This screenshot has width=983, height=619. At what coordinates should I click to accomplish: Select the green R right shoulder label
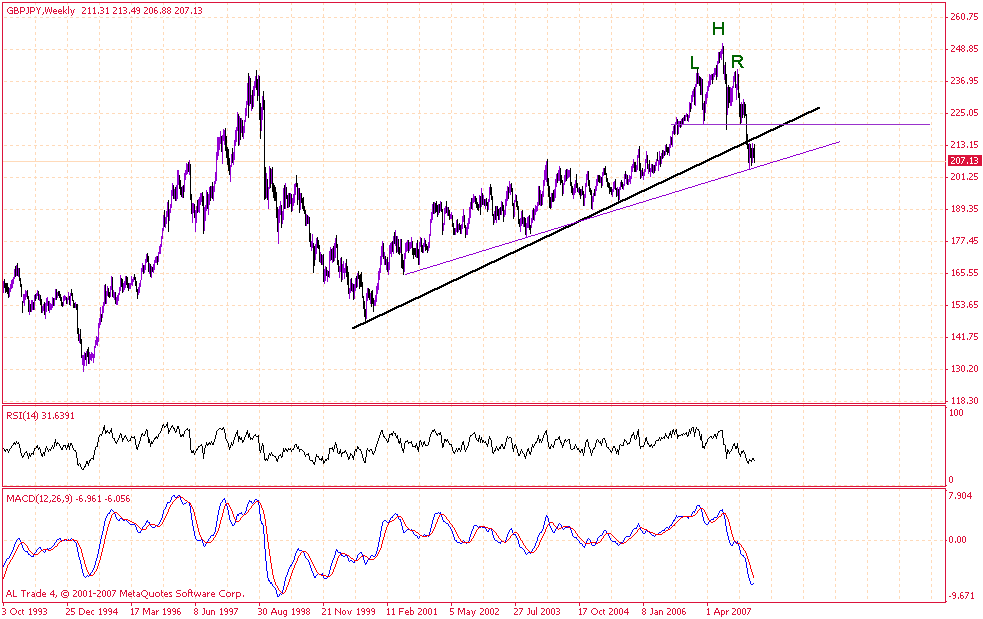coord(737,62)
